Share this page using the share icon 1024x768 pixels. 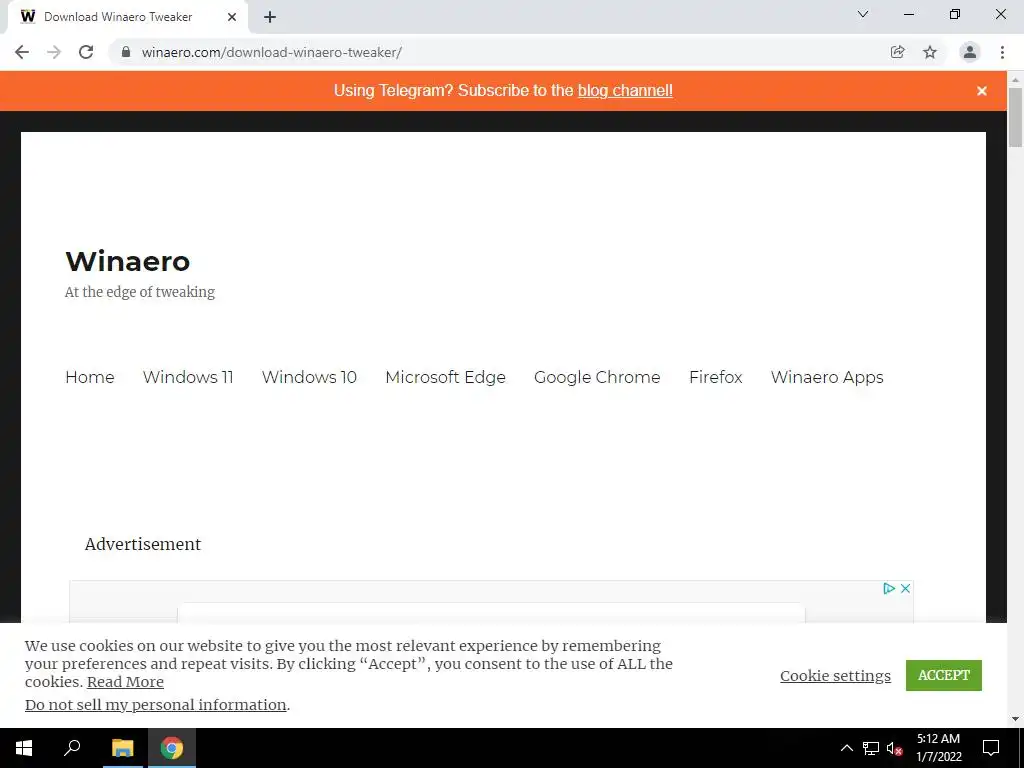897,52
